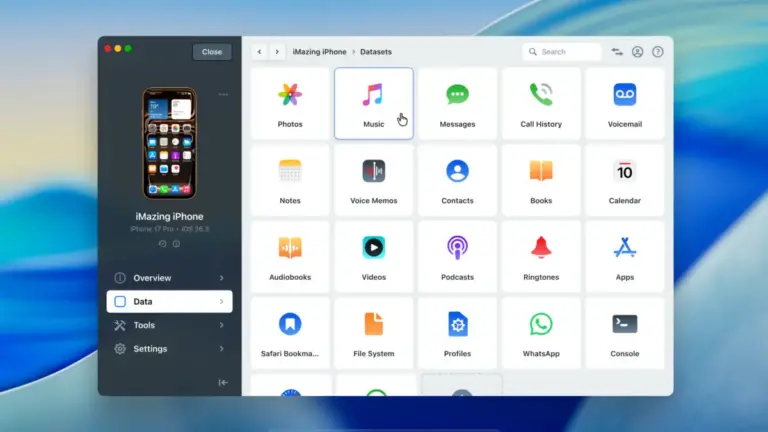The image size is (768, 432).
Task: Open the File System browser
Action: coord(374,333)
